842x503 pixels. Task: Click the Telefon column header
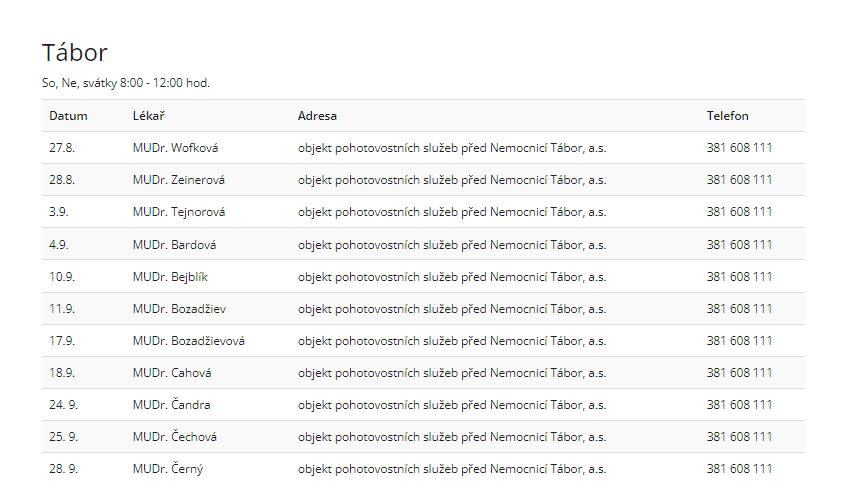tap(727, 116)
